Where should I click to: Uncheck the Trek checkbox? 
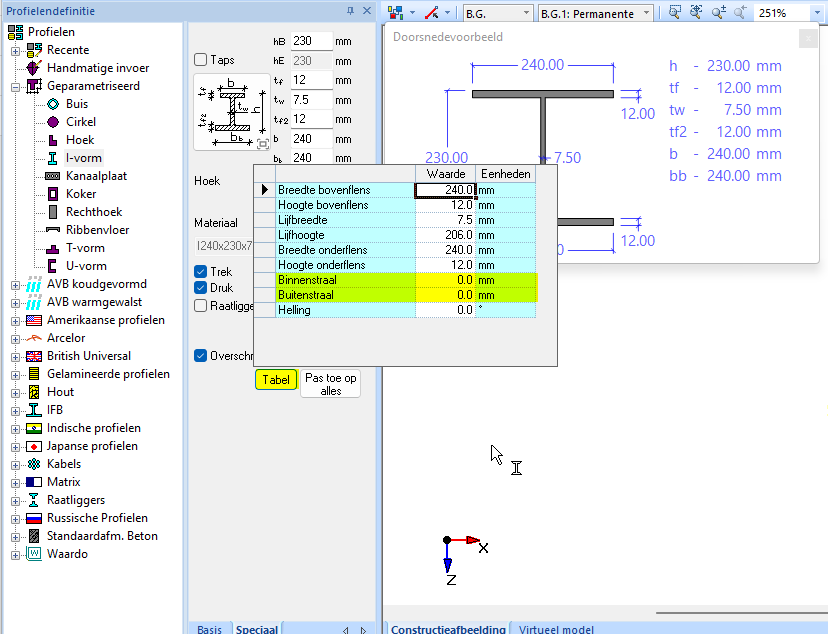click(200, 272)
